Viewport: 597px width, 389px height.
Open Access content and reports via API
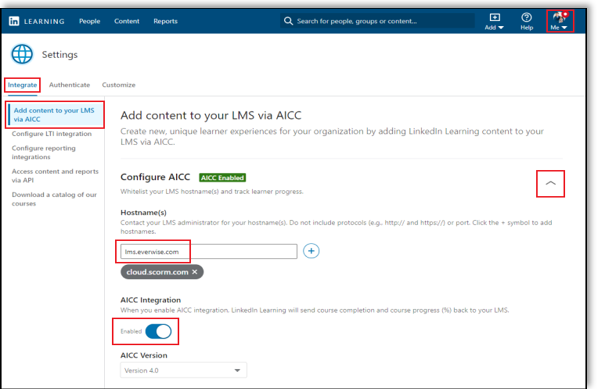pos(55,175)
